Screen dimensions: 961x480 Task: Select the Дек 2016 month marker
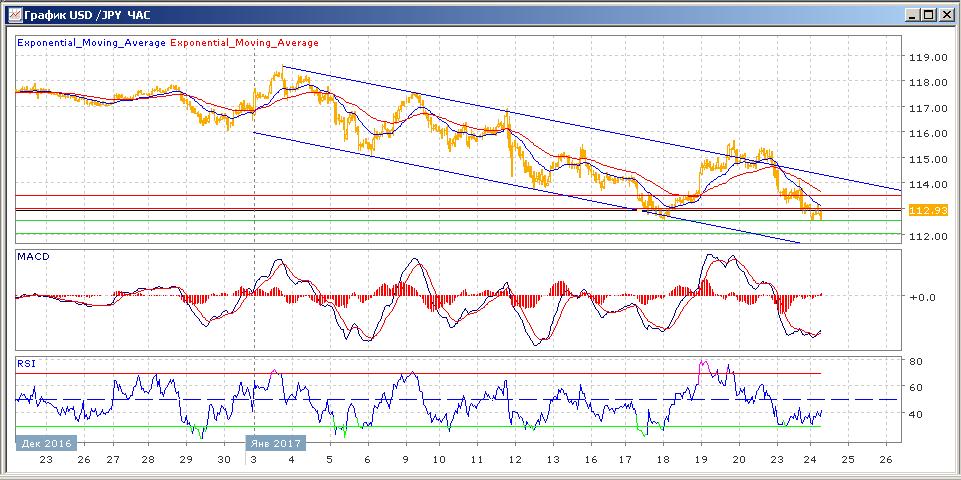pos(45,441)
